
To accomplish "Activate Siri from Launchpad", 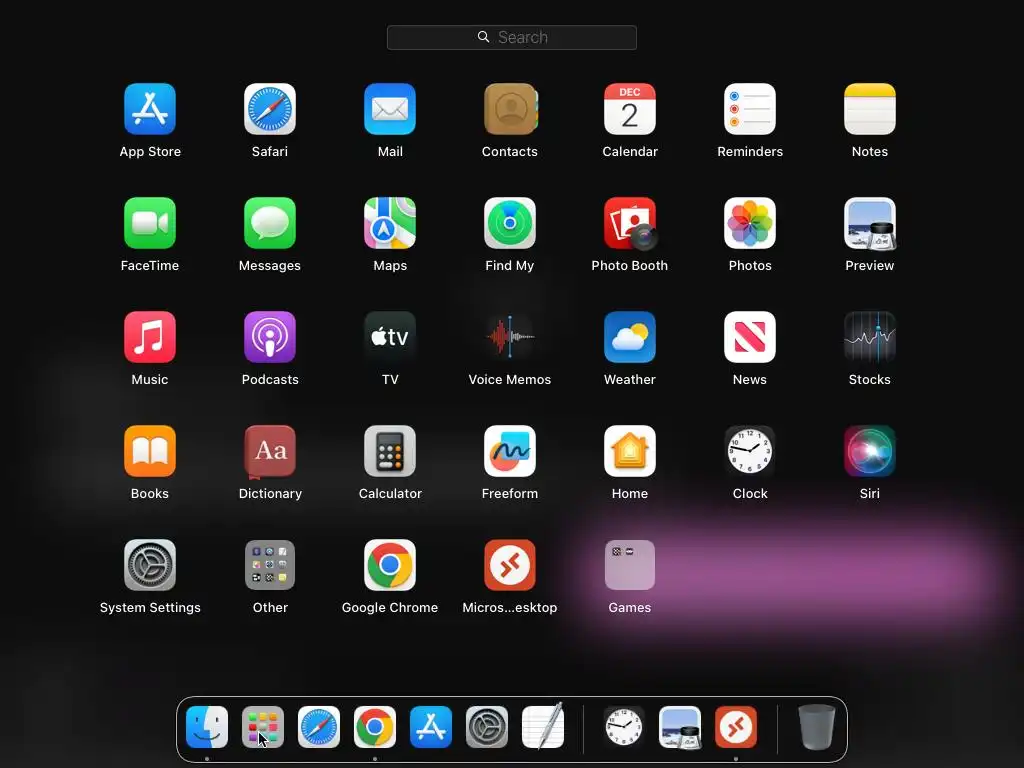I will pyautogui.click(x=870, y=451).
